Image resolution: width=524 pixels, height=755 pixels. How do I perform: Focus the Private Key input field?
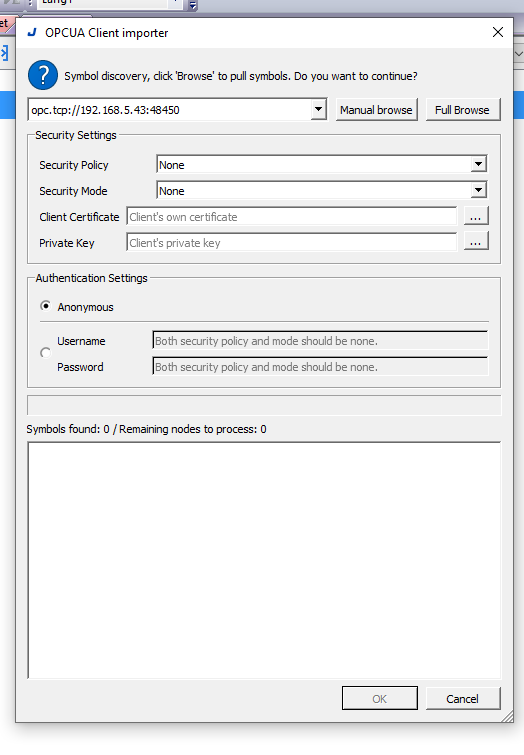pos(292,242)
